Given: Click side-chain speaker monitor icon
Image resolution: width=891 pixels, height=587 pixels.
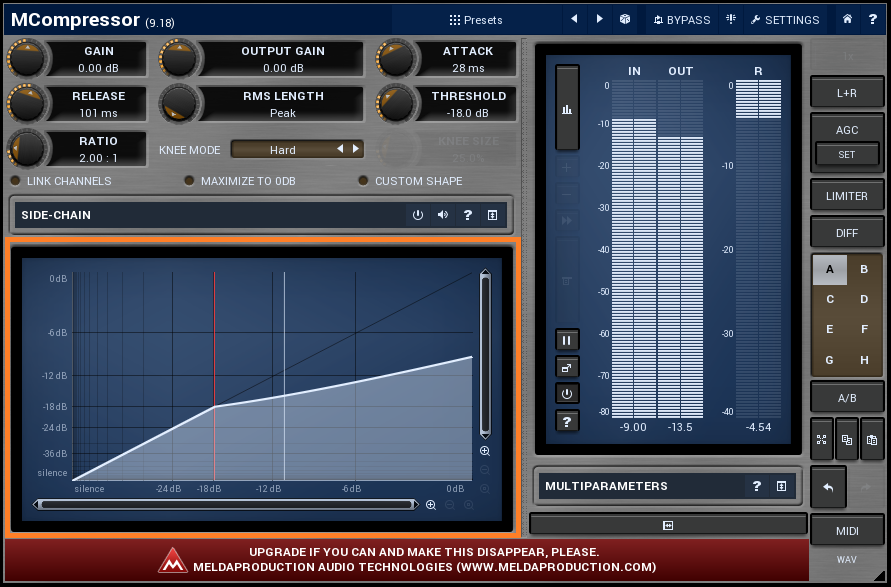Looking at the screenshot, I should pos(443,215).
